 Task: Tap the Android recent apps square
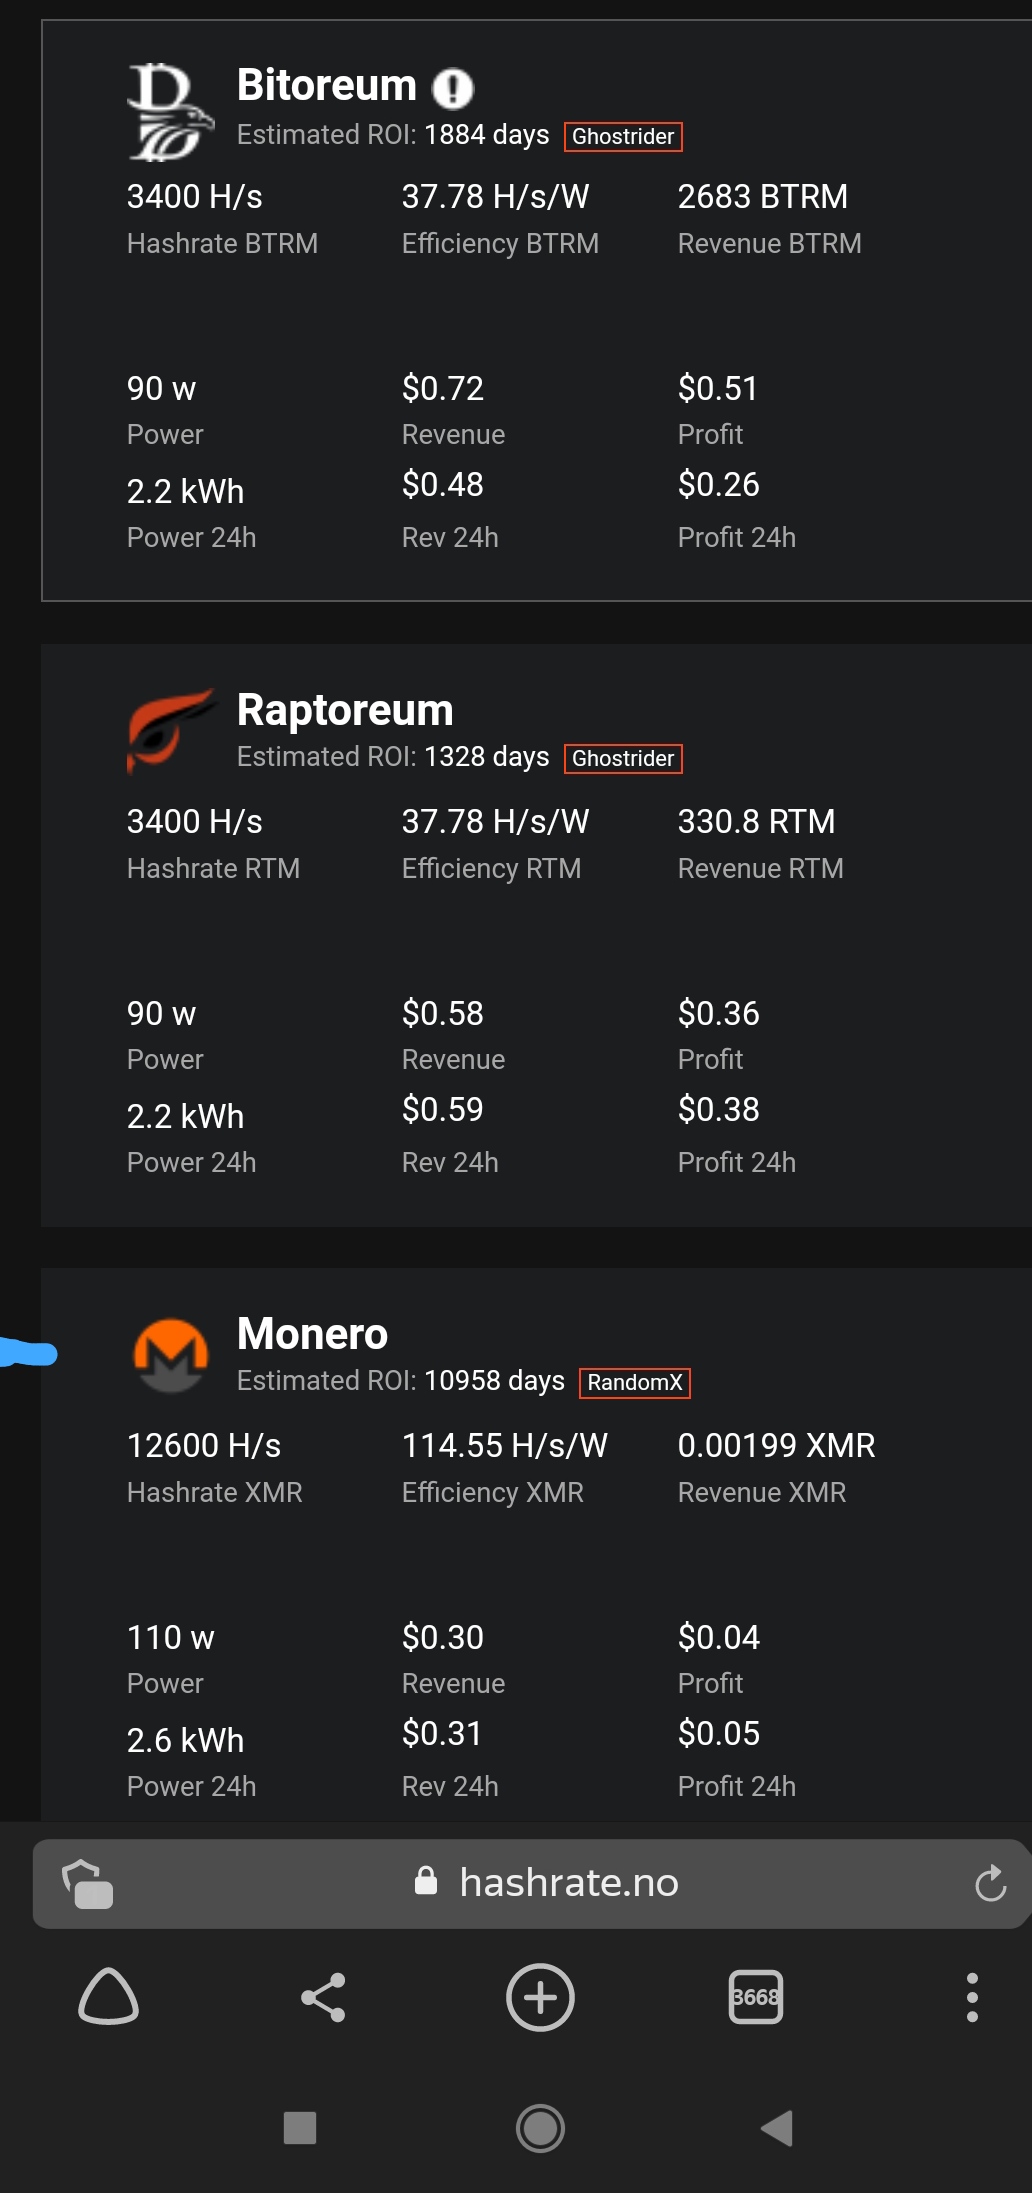tap(300, 2128)
